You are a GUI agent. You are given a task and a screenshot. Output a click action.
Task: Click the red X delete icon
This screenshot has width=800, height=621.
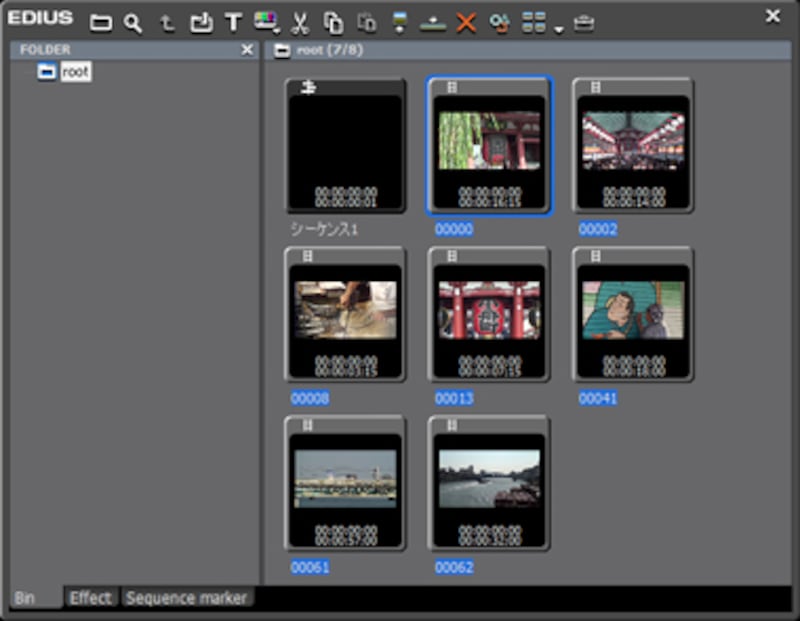[x=466, y=22]
